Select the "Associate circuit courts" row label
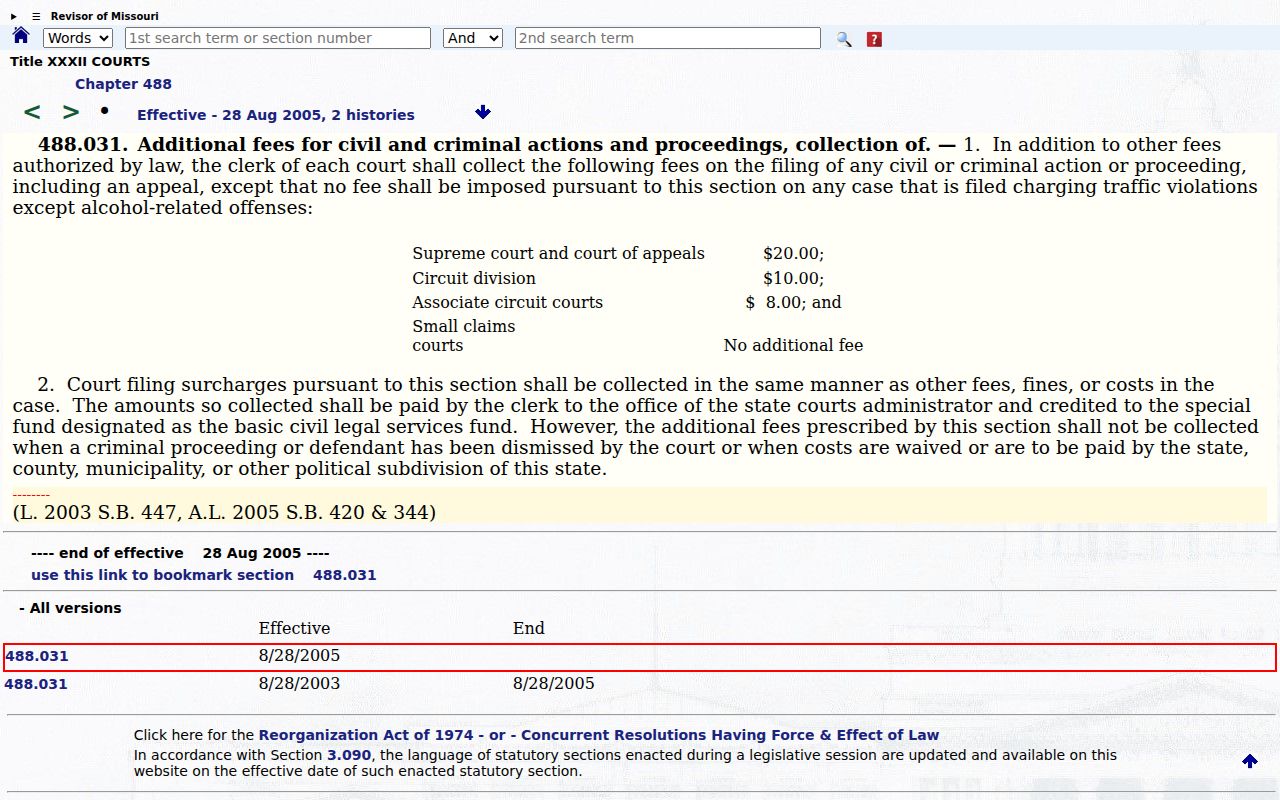 [507, 302]
